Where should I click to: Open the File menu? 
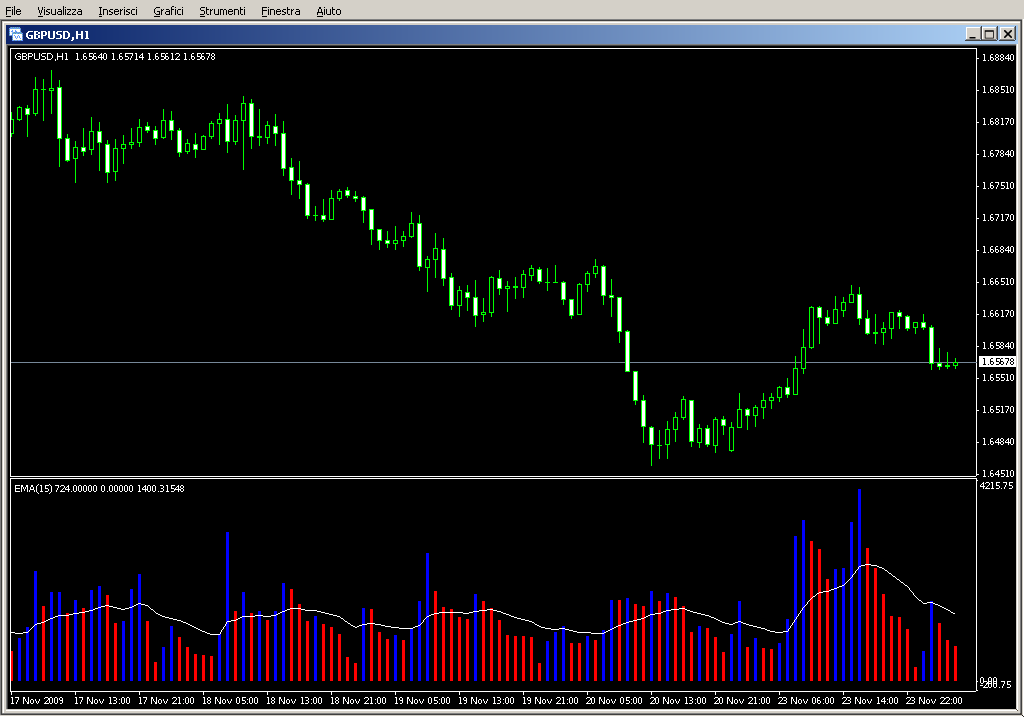13,11
